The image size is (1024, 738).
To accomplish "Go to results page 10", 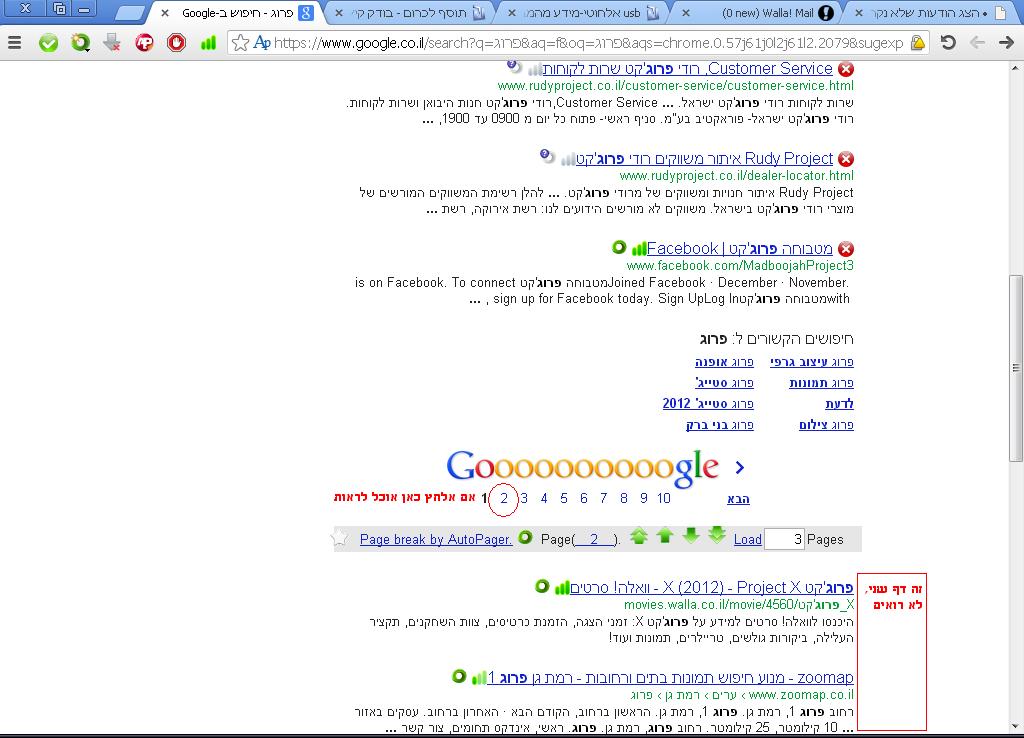I will click(x=664, y=498).
